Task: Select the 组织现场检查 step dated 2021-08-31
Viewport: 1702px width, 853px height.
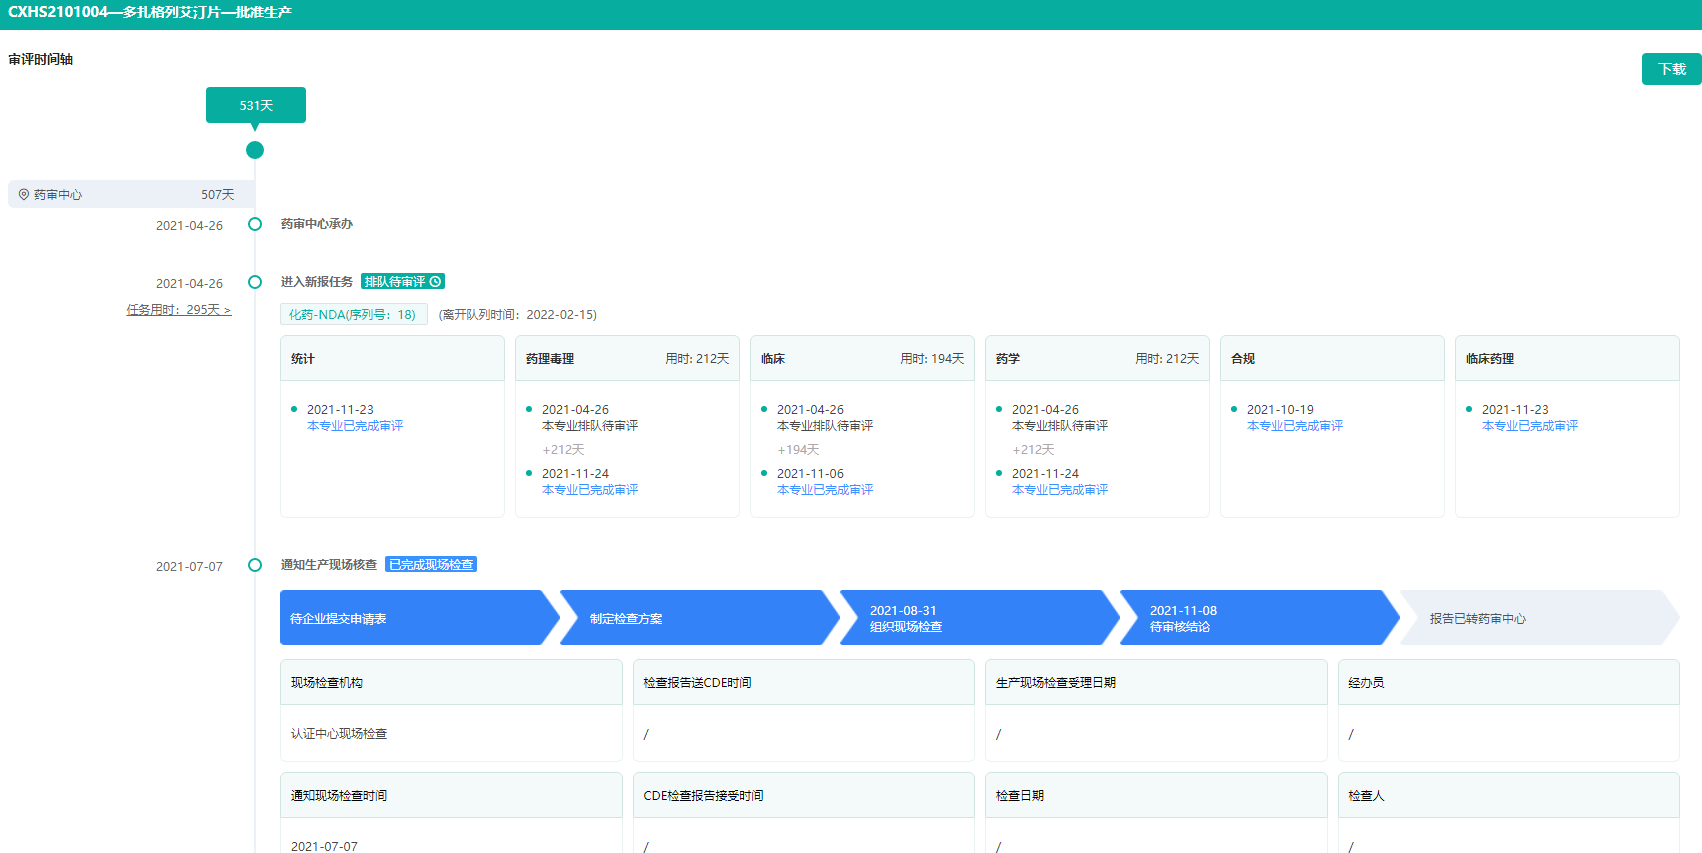Action: pyautogui.click(x=970, y=618)
